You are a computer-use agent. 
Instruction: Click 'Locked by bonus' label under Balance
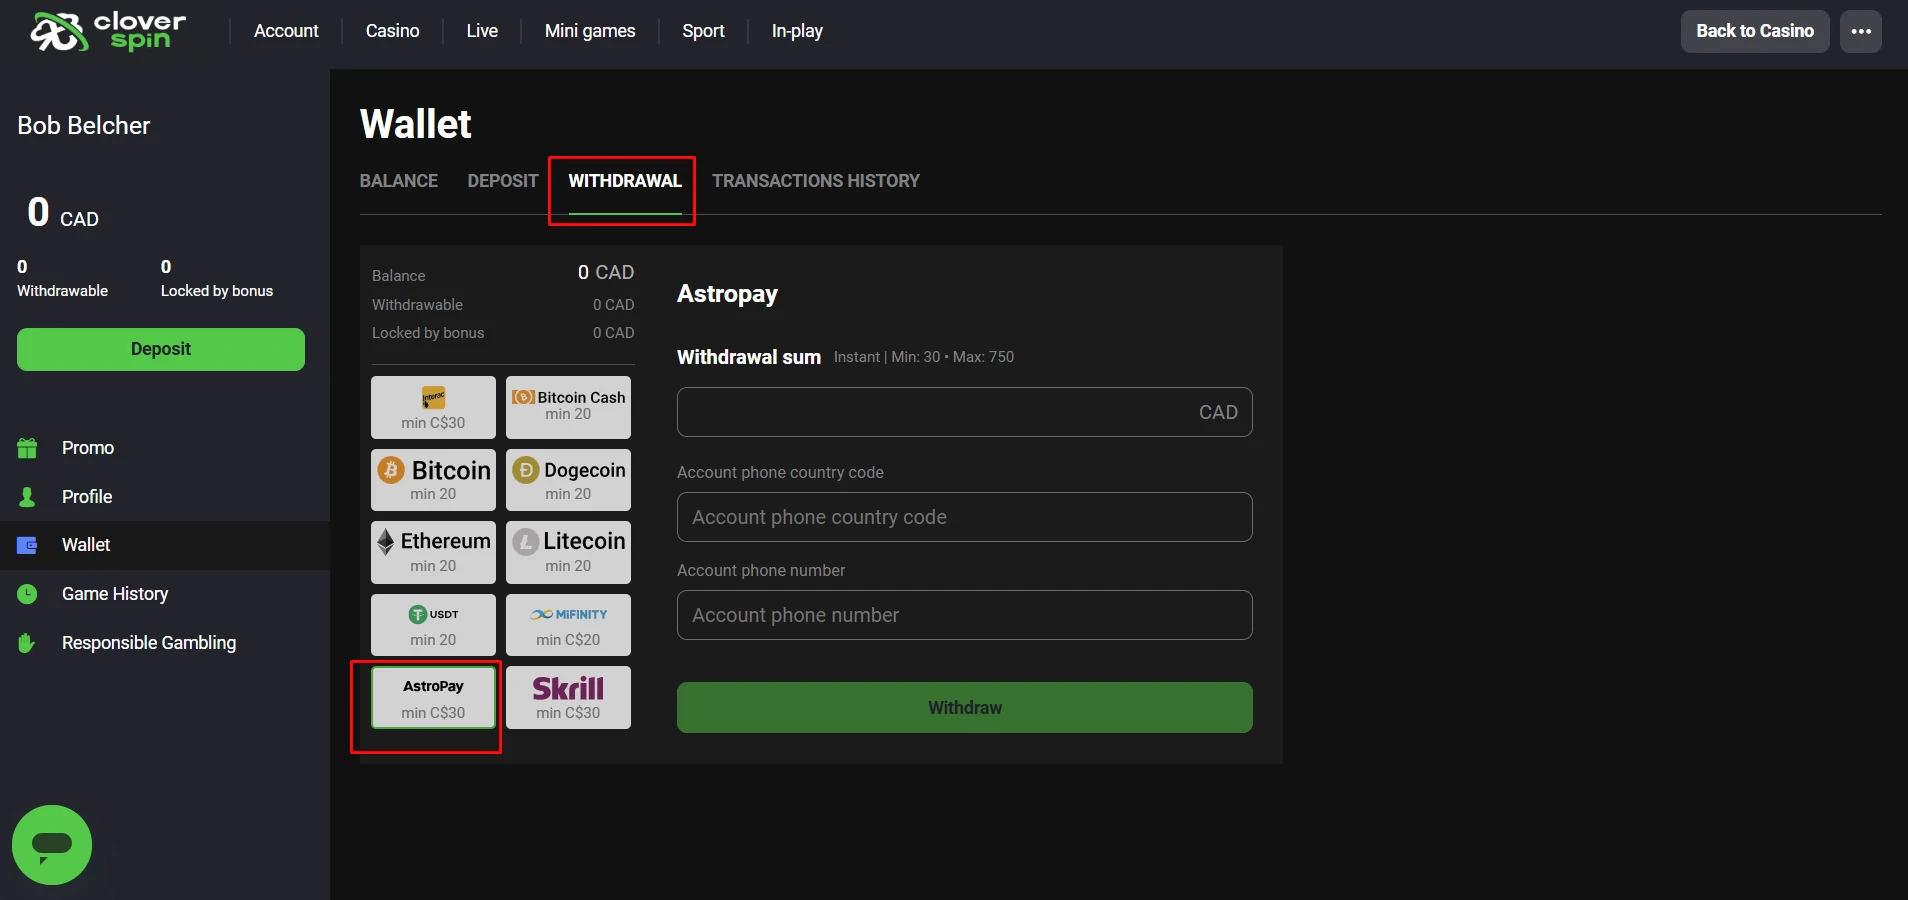[x=428, y=333]
